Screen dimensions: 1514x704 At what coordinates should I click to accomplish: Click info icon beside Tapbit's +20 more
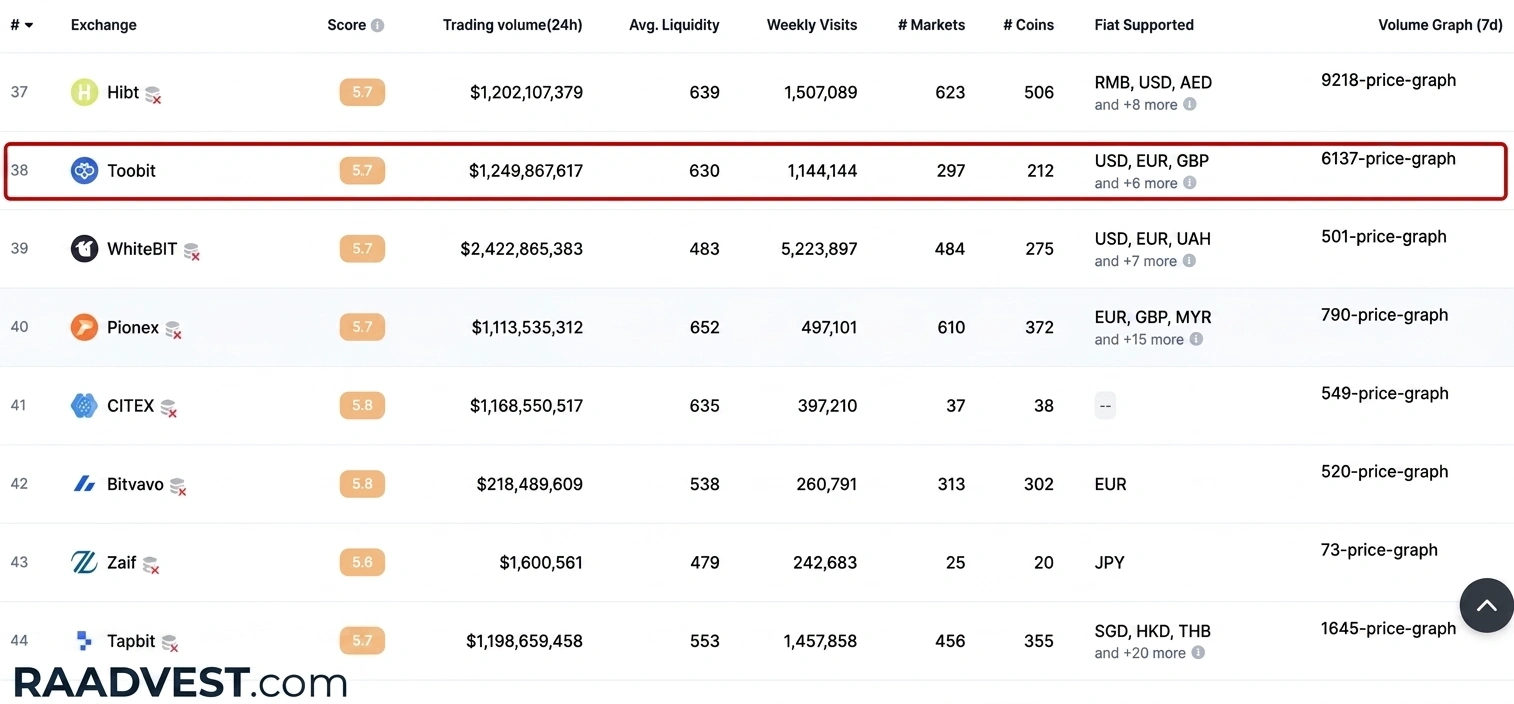click(1198, 653)
